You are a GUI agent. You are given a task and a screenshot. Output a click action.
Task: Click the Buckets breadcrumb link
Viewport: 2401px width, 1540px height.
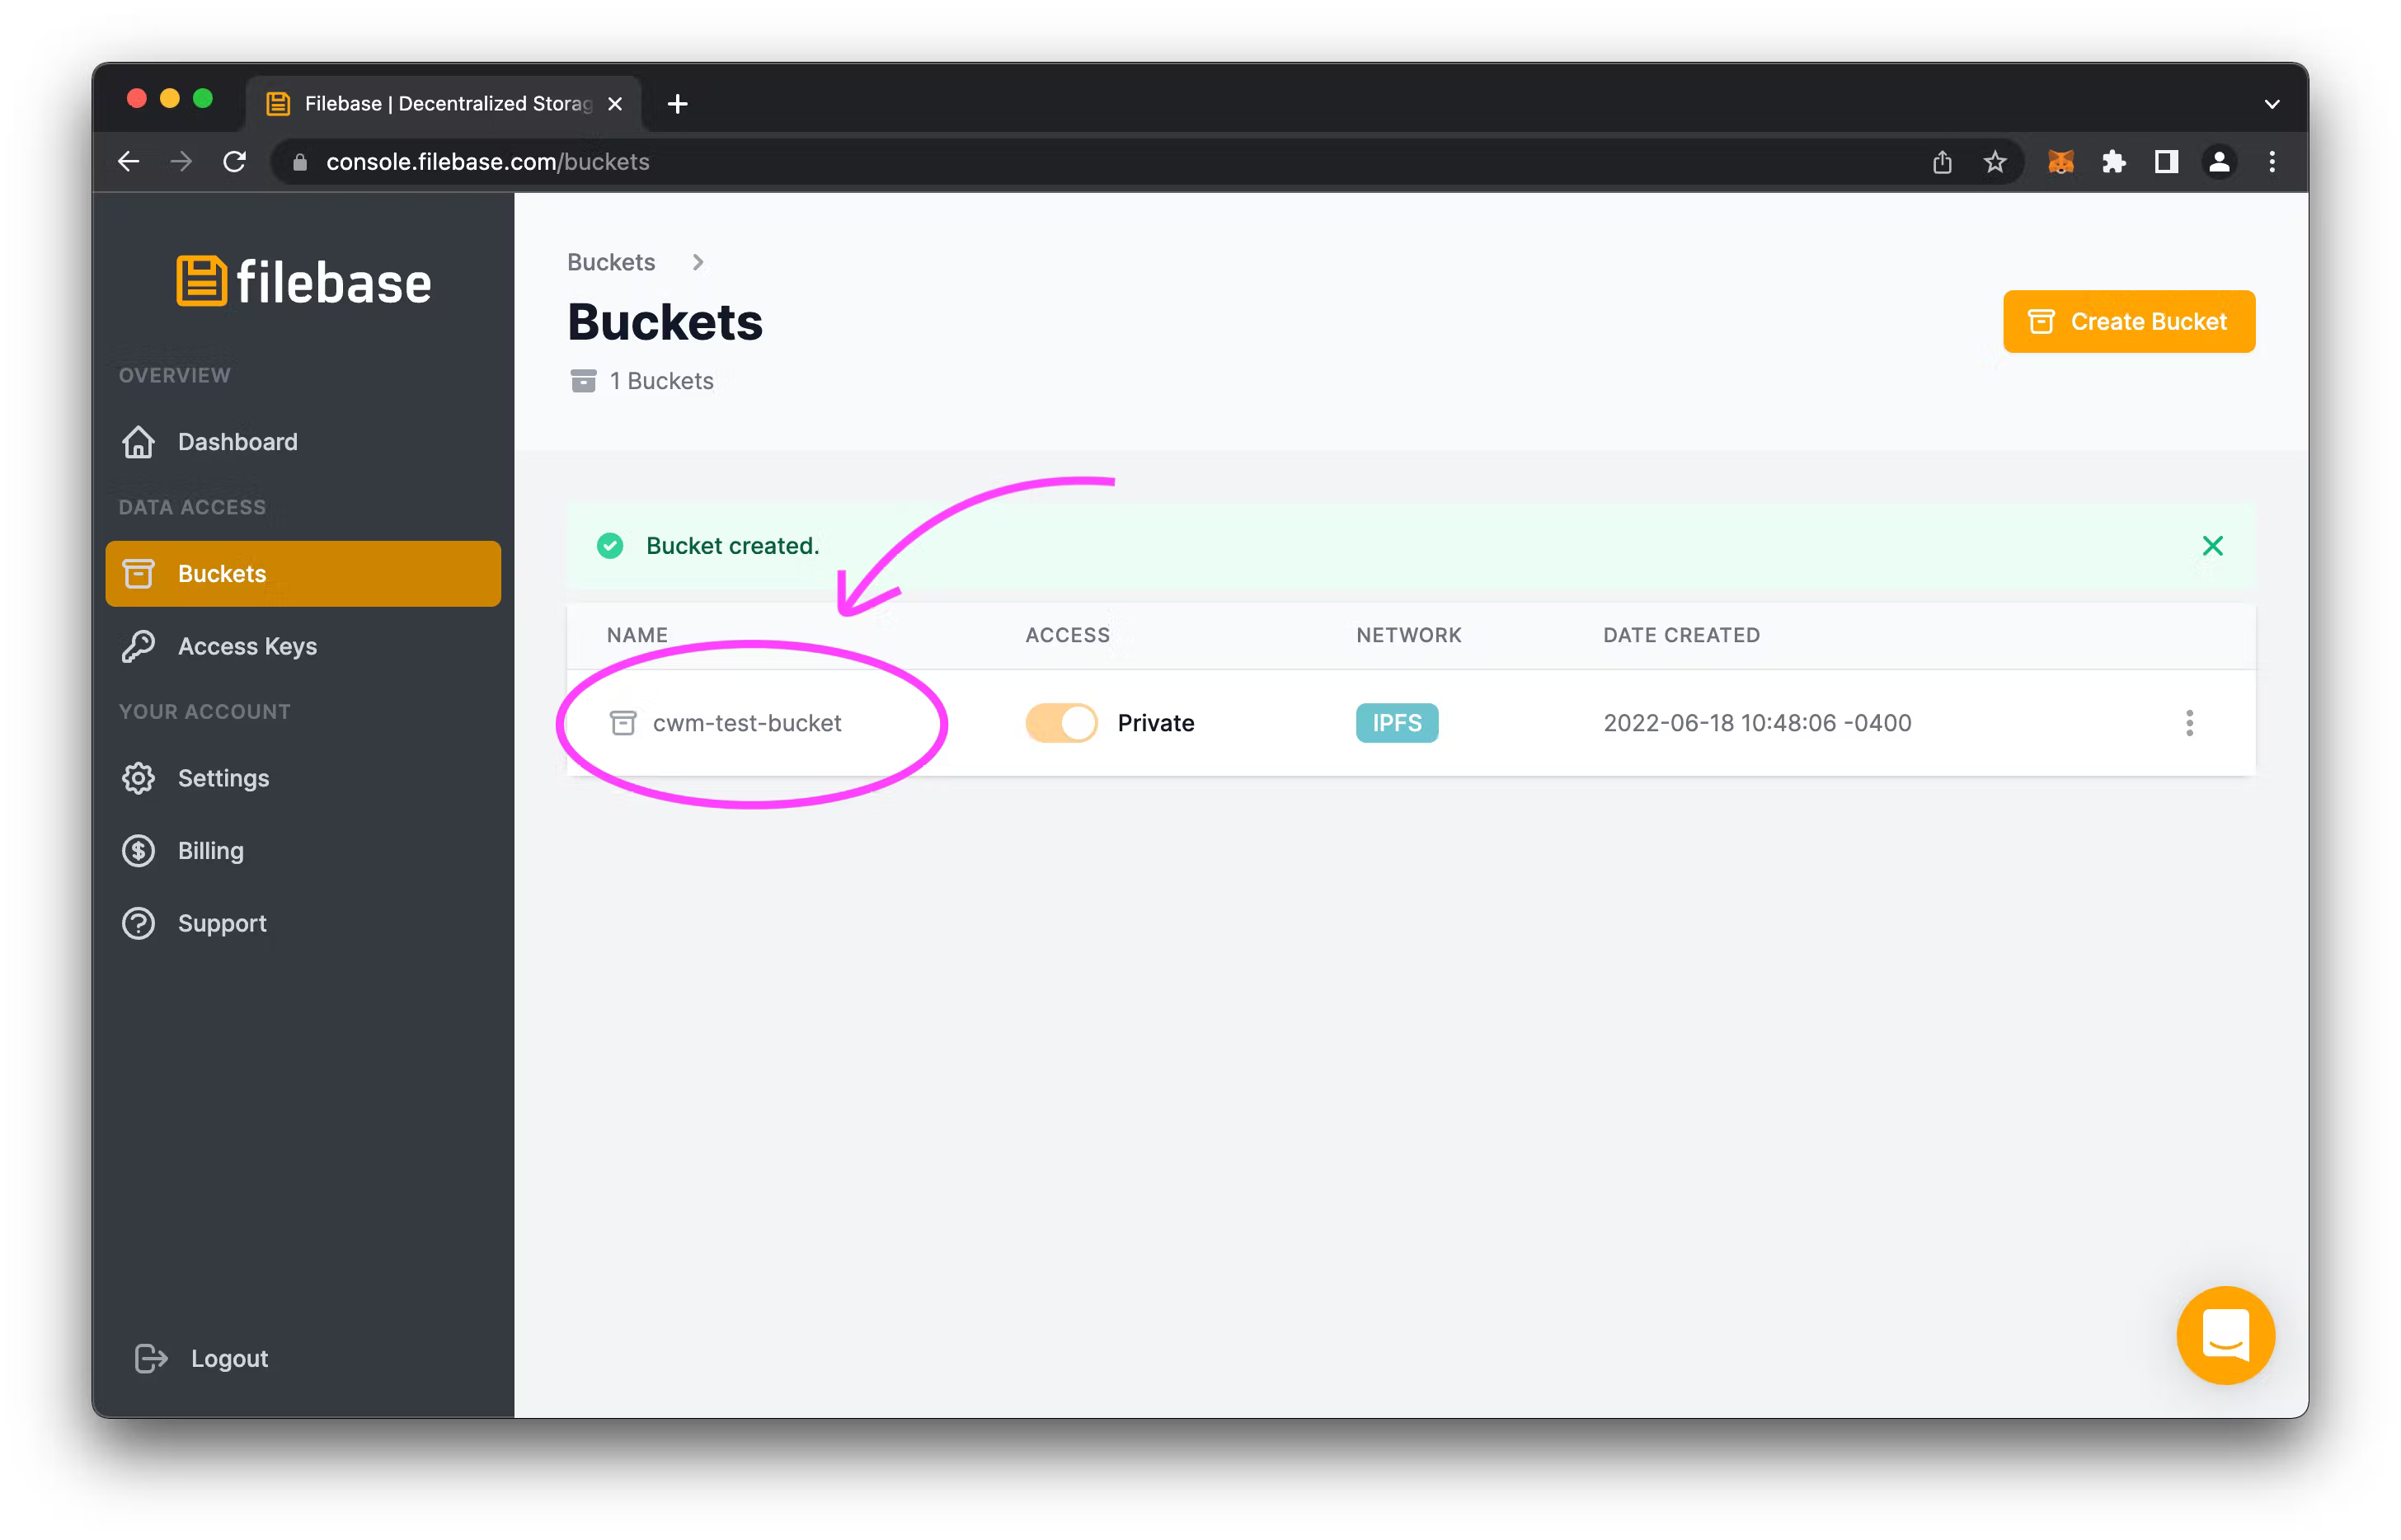[x=610, y=262]
